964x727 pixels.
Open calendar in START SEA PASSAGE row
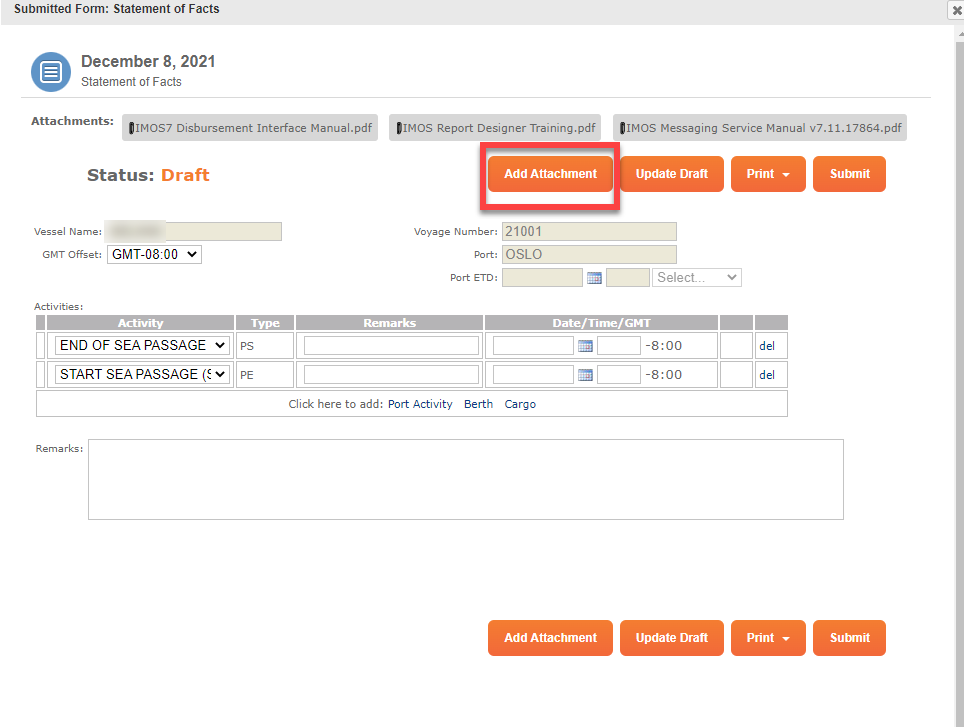point(584,374)
